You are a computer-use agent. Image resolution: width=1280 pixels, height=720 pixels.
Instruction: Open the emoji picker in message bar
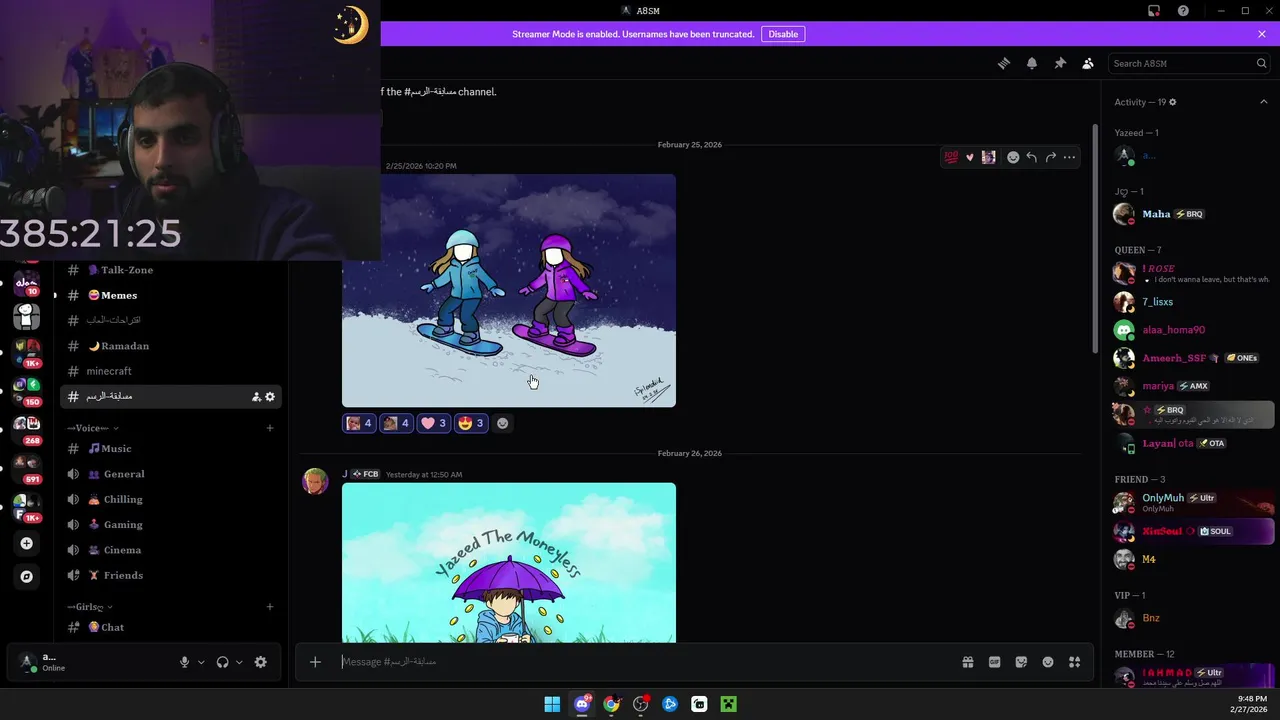tap(1048, 662)
